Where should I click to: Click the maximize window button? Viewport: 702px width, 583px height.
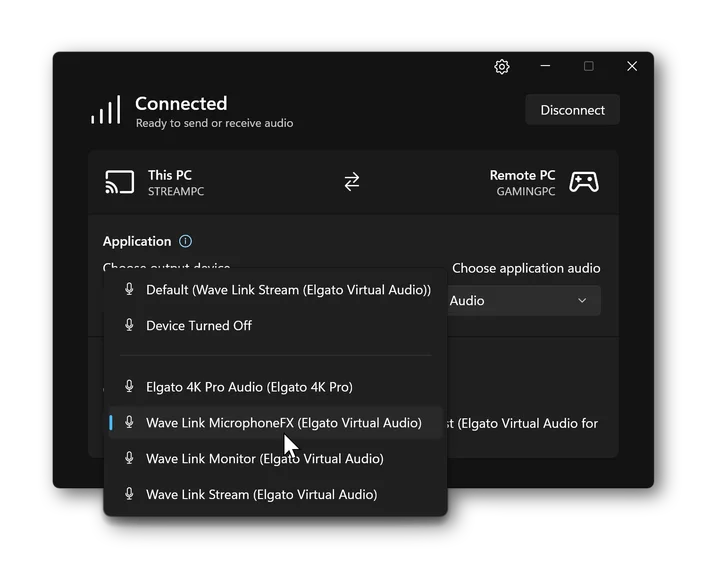coord(588,66)
